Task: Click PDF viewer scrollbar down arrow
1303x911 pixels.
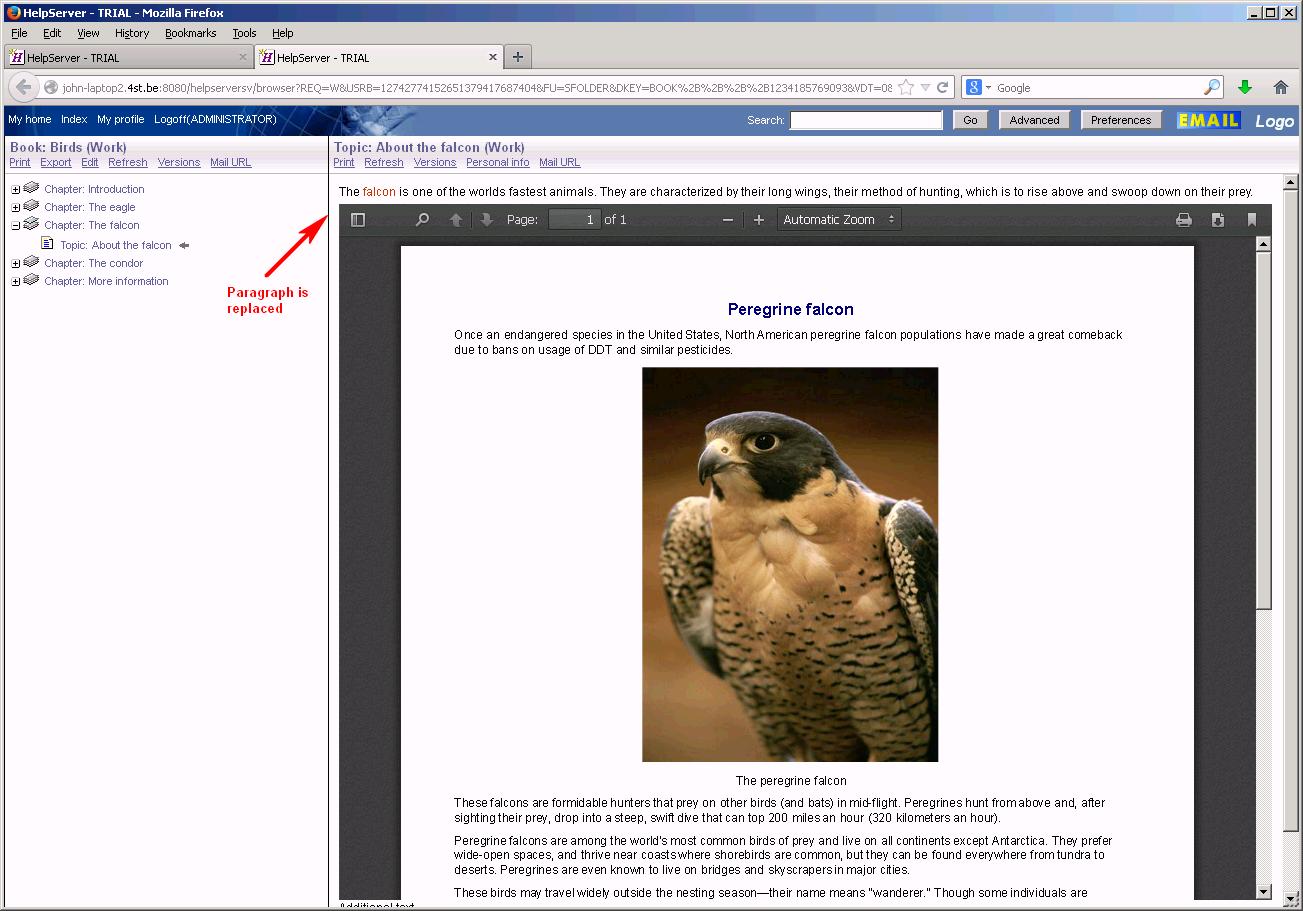Action: (1263, 891)
